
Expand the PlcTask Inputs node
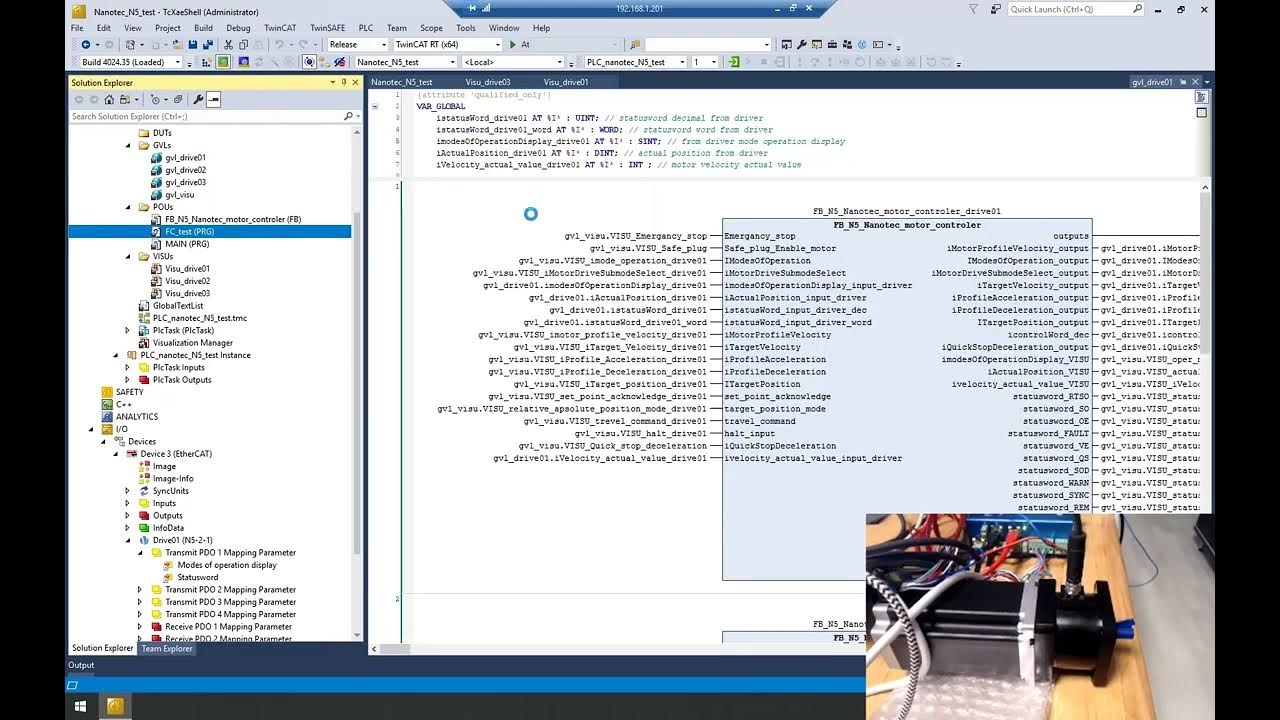pyautogui.click(x=127, y=367)
